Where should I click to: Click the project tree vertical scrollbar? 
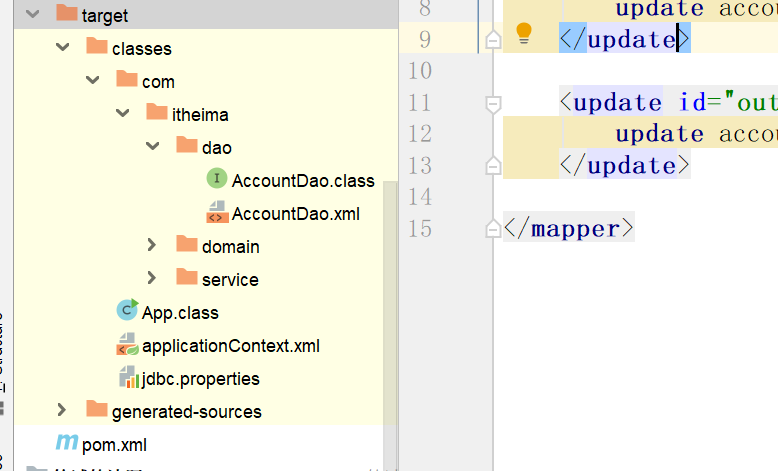click(390, 300)
